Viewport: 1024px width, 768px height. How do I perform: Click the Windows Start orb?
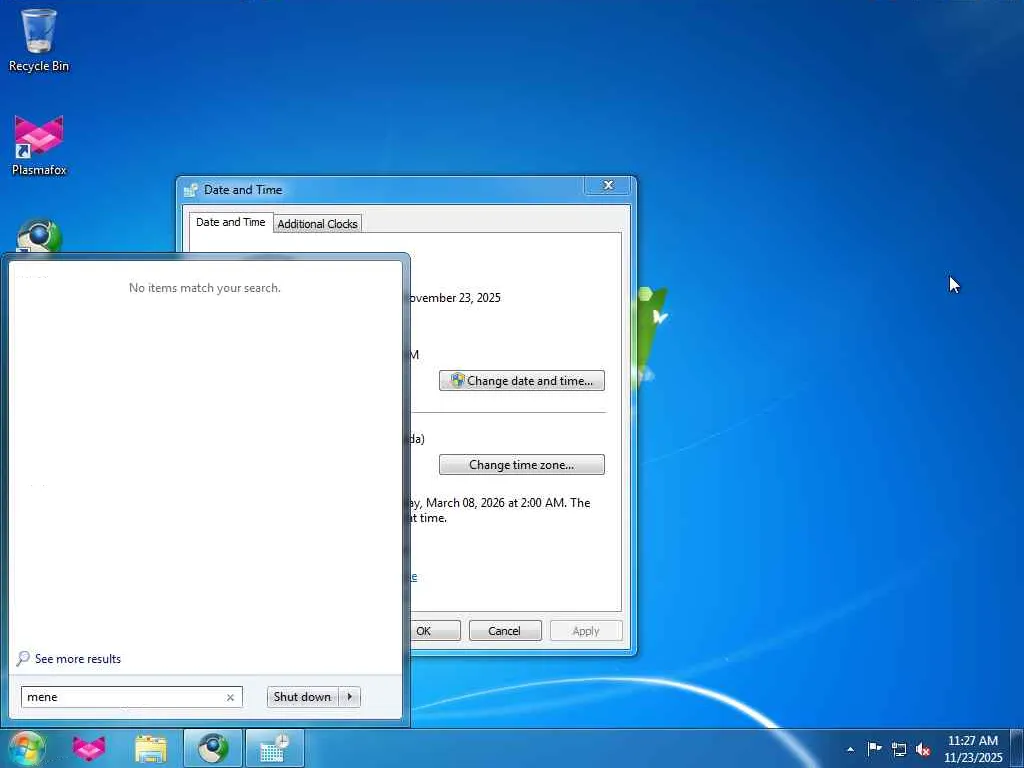tap(27, 748)
